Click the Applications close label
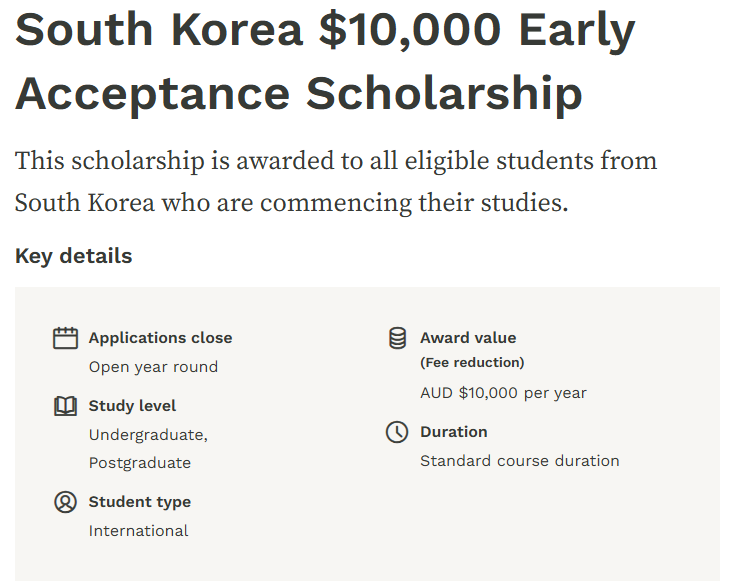The height and width of the screenshot is (582, 734). pos(161,338)
